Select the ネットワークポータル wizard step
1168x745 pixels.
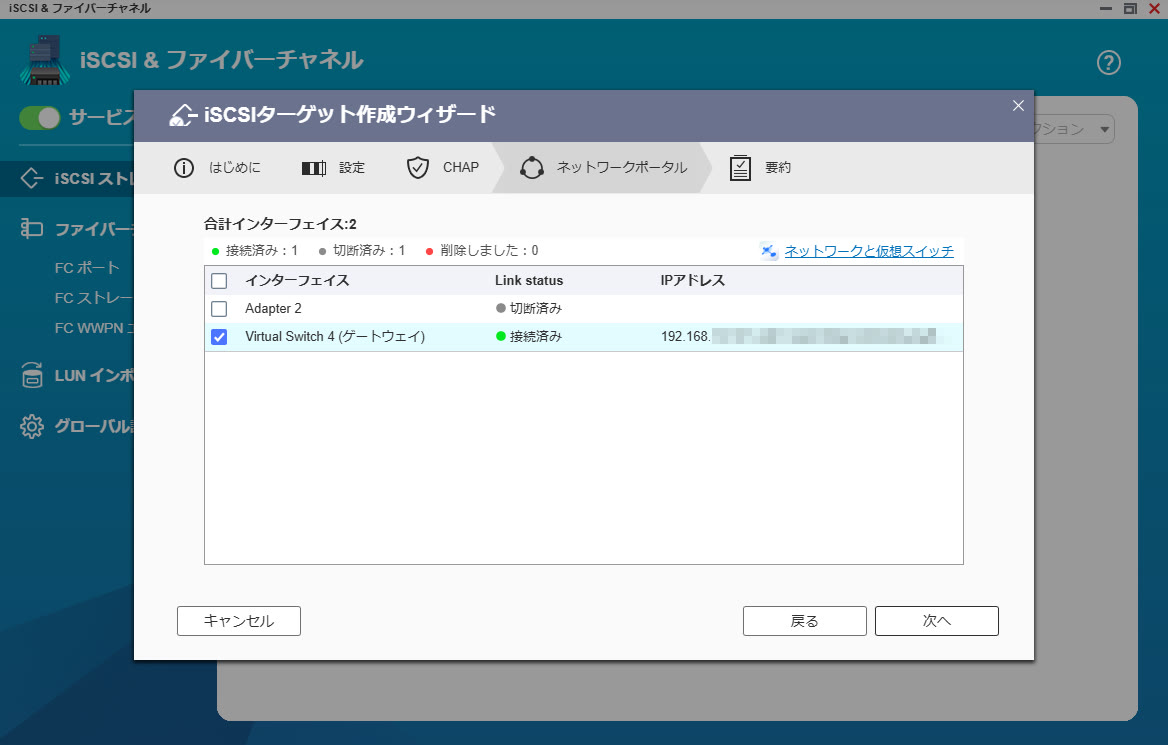click(622, 168)
